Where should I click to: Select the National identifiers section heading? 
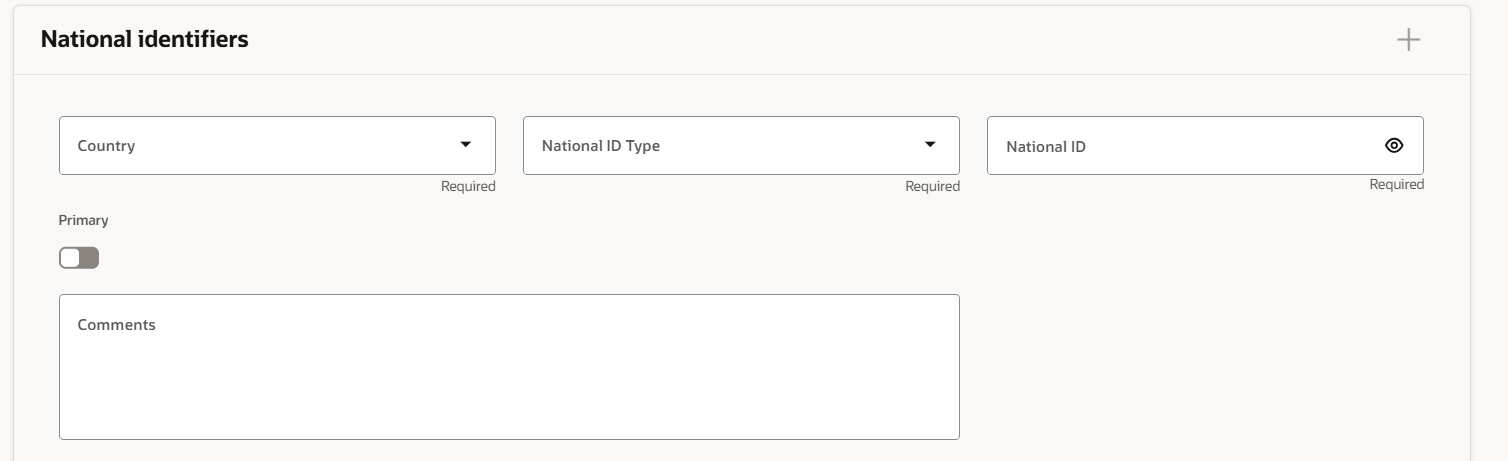[145, 40]
